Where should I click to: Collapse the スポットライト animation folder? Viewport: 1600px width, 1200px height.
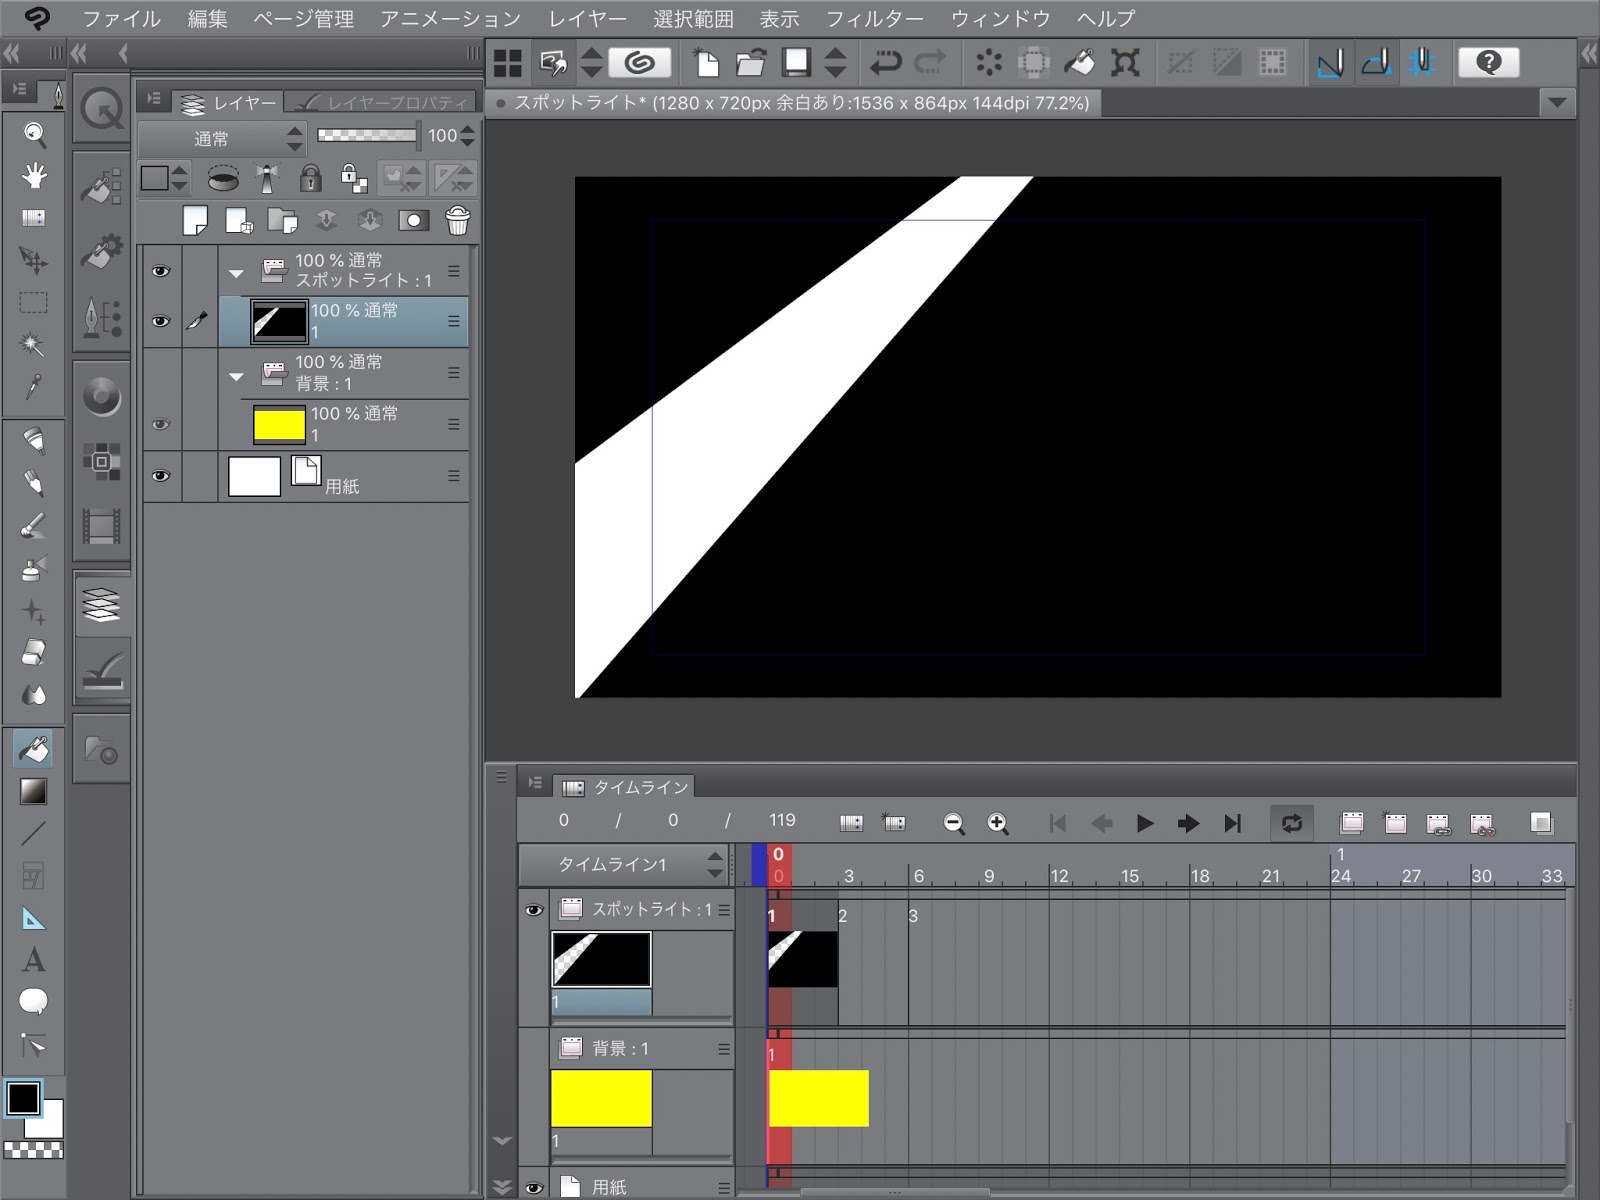(236, 272)
